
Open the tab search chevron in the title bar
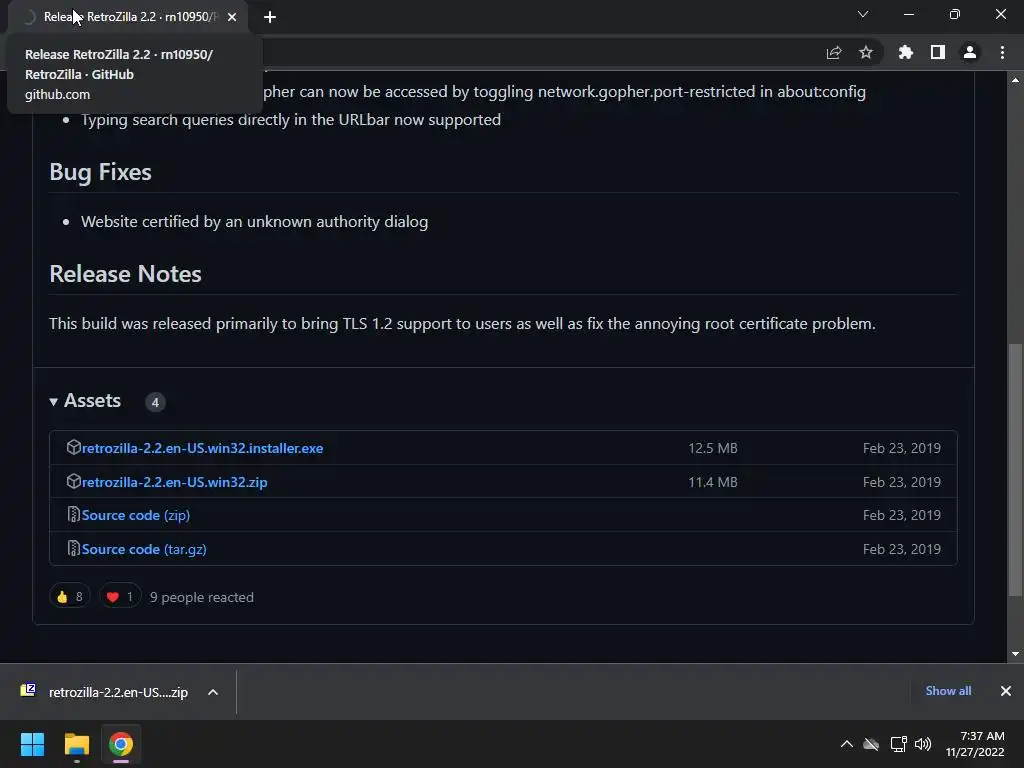[x=863, y=14]
